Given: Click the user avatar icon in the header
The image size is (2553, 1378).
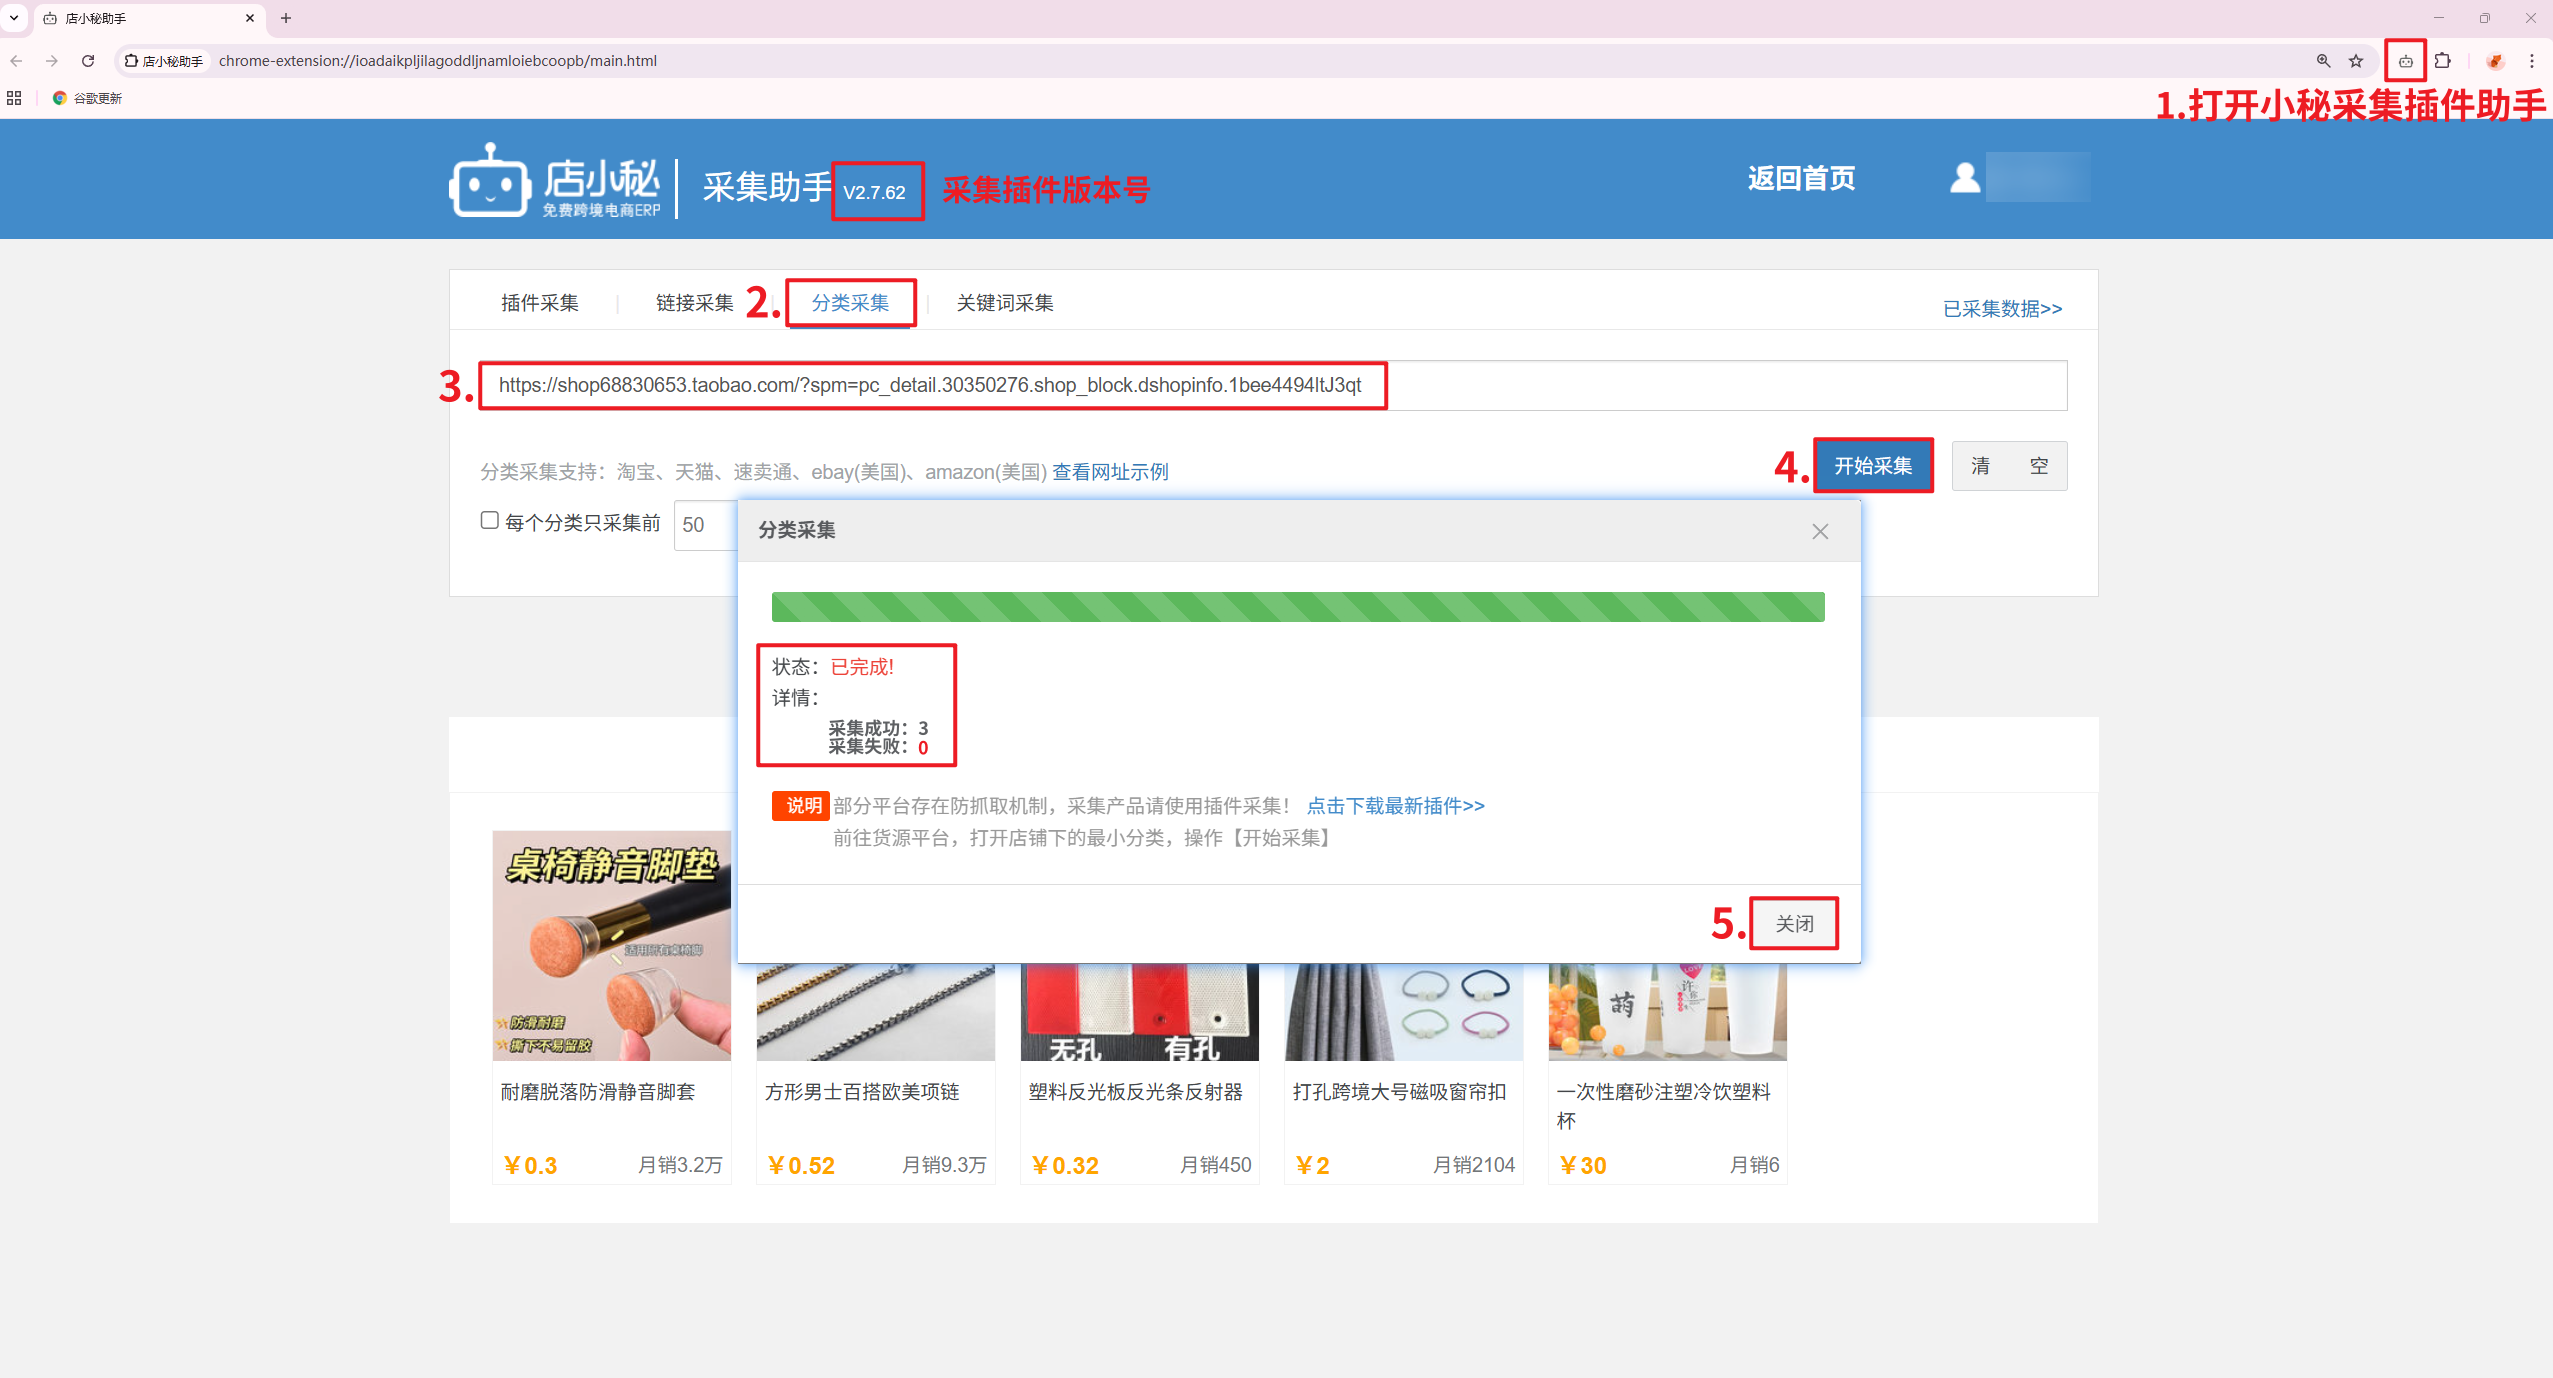Looking at the screenshot, I should tap(1964, 178).
